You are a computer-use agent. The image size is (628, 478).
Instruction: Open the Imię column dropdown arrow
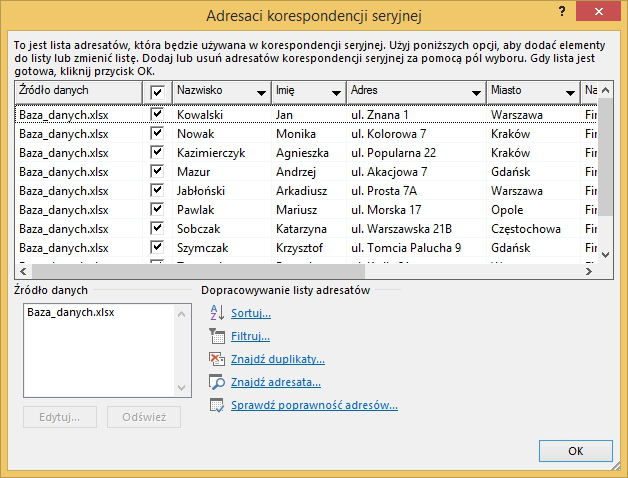[x=336, y=93]
